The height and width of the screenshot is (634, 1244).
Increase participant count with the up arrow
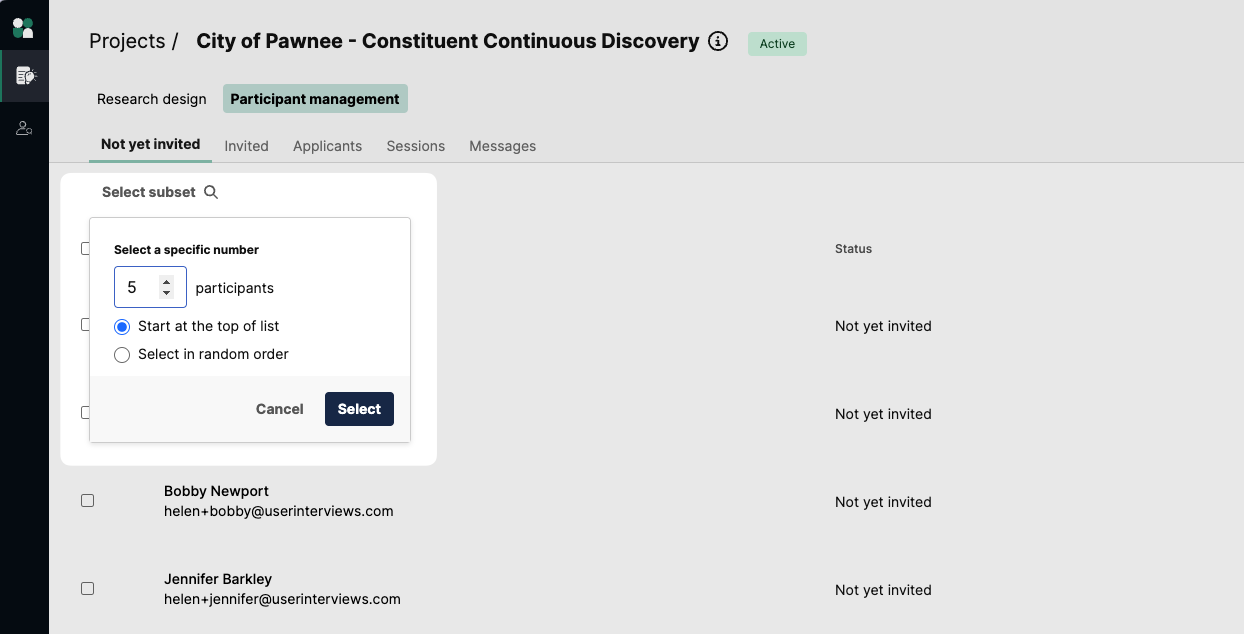[x=167, y=281]
